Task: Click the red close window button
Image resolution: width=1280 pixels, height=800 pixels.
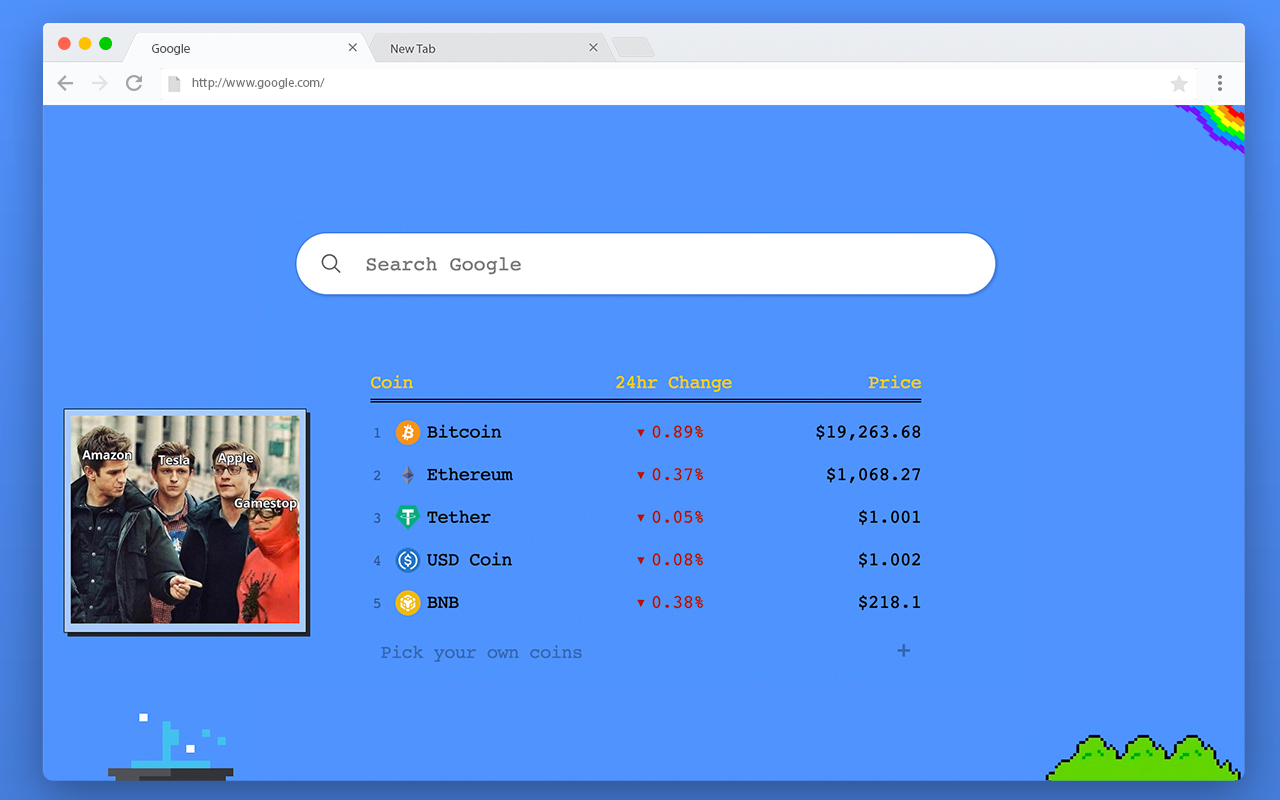Action: pos(64,44)
